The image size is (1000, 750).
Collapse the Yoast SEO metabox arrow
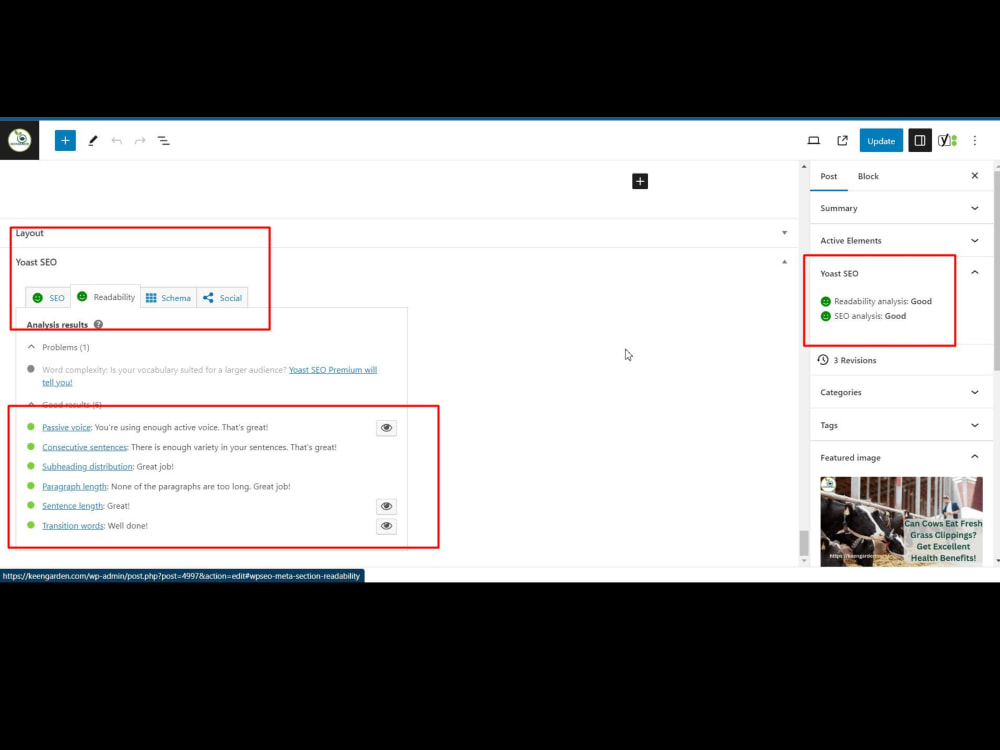[x=784, y=261]
